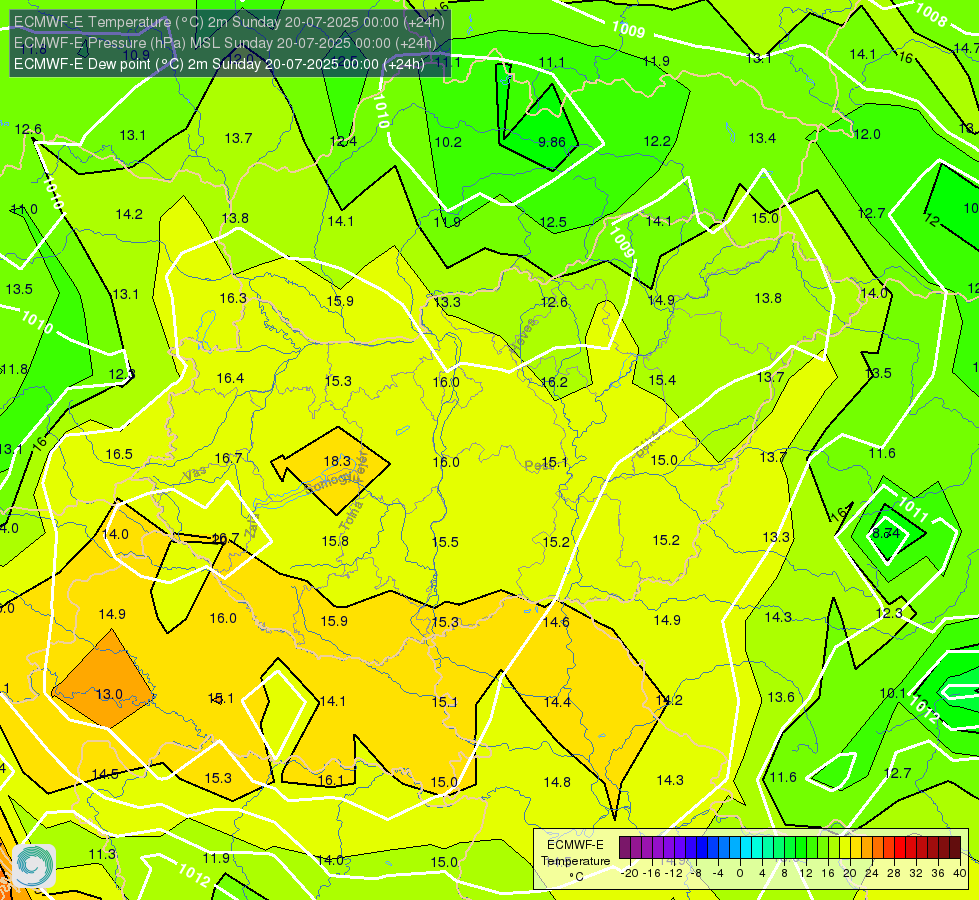Viewport: 979px width, 900px height.
Task: Click the 16.2 dew point value
Action: coord(554,382)
